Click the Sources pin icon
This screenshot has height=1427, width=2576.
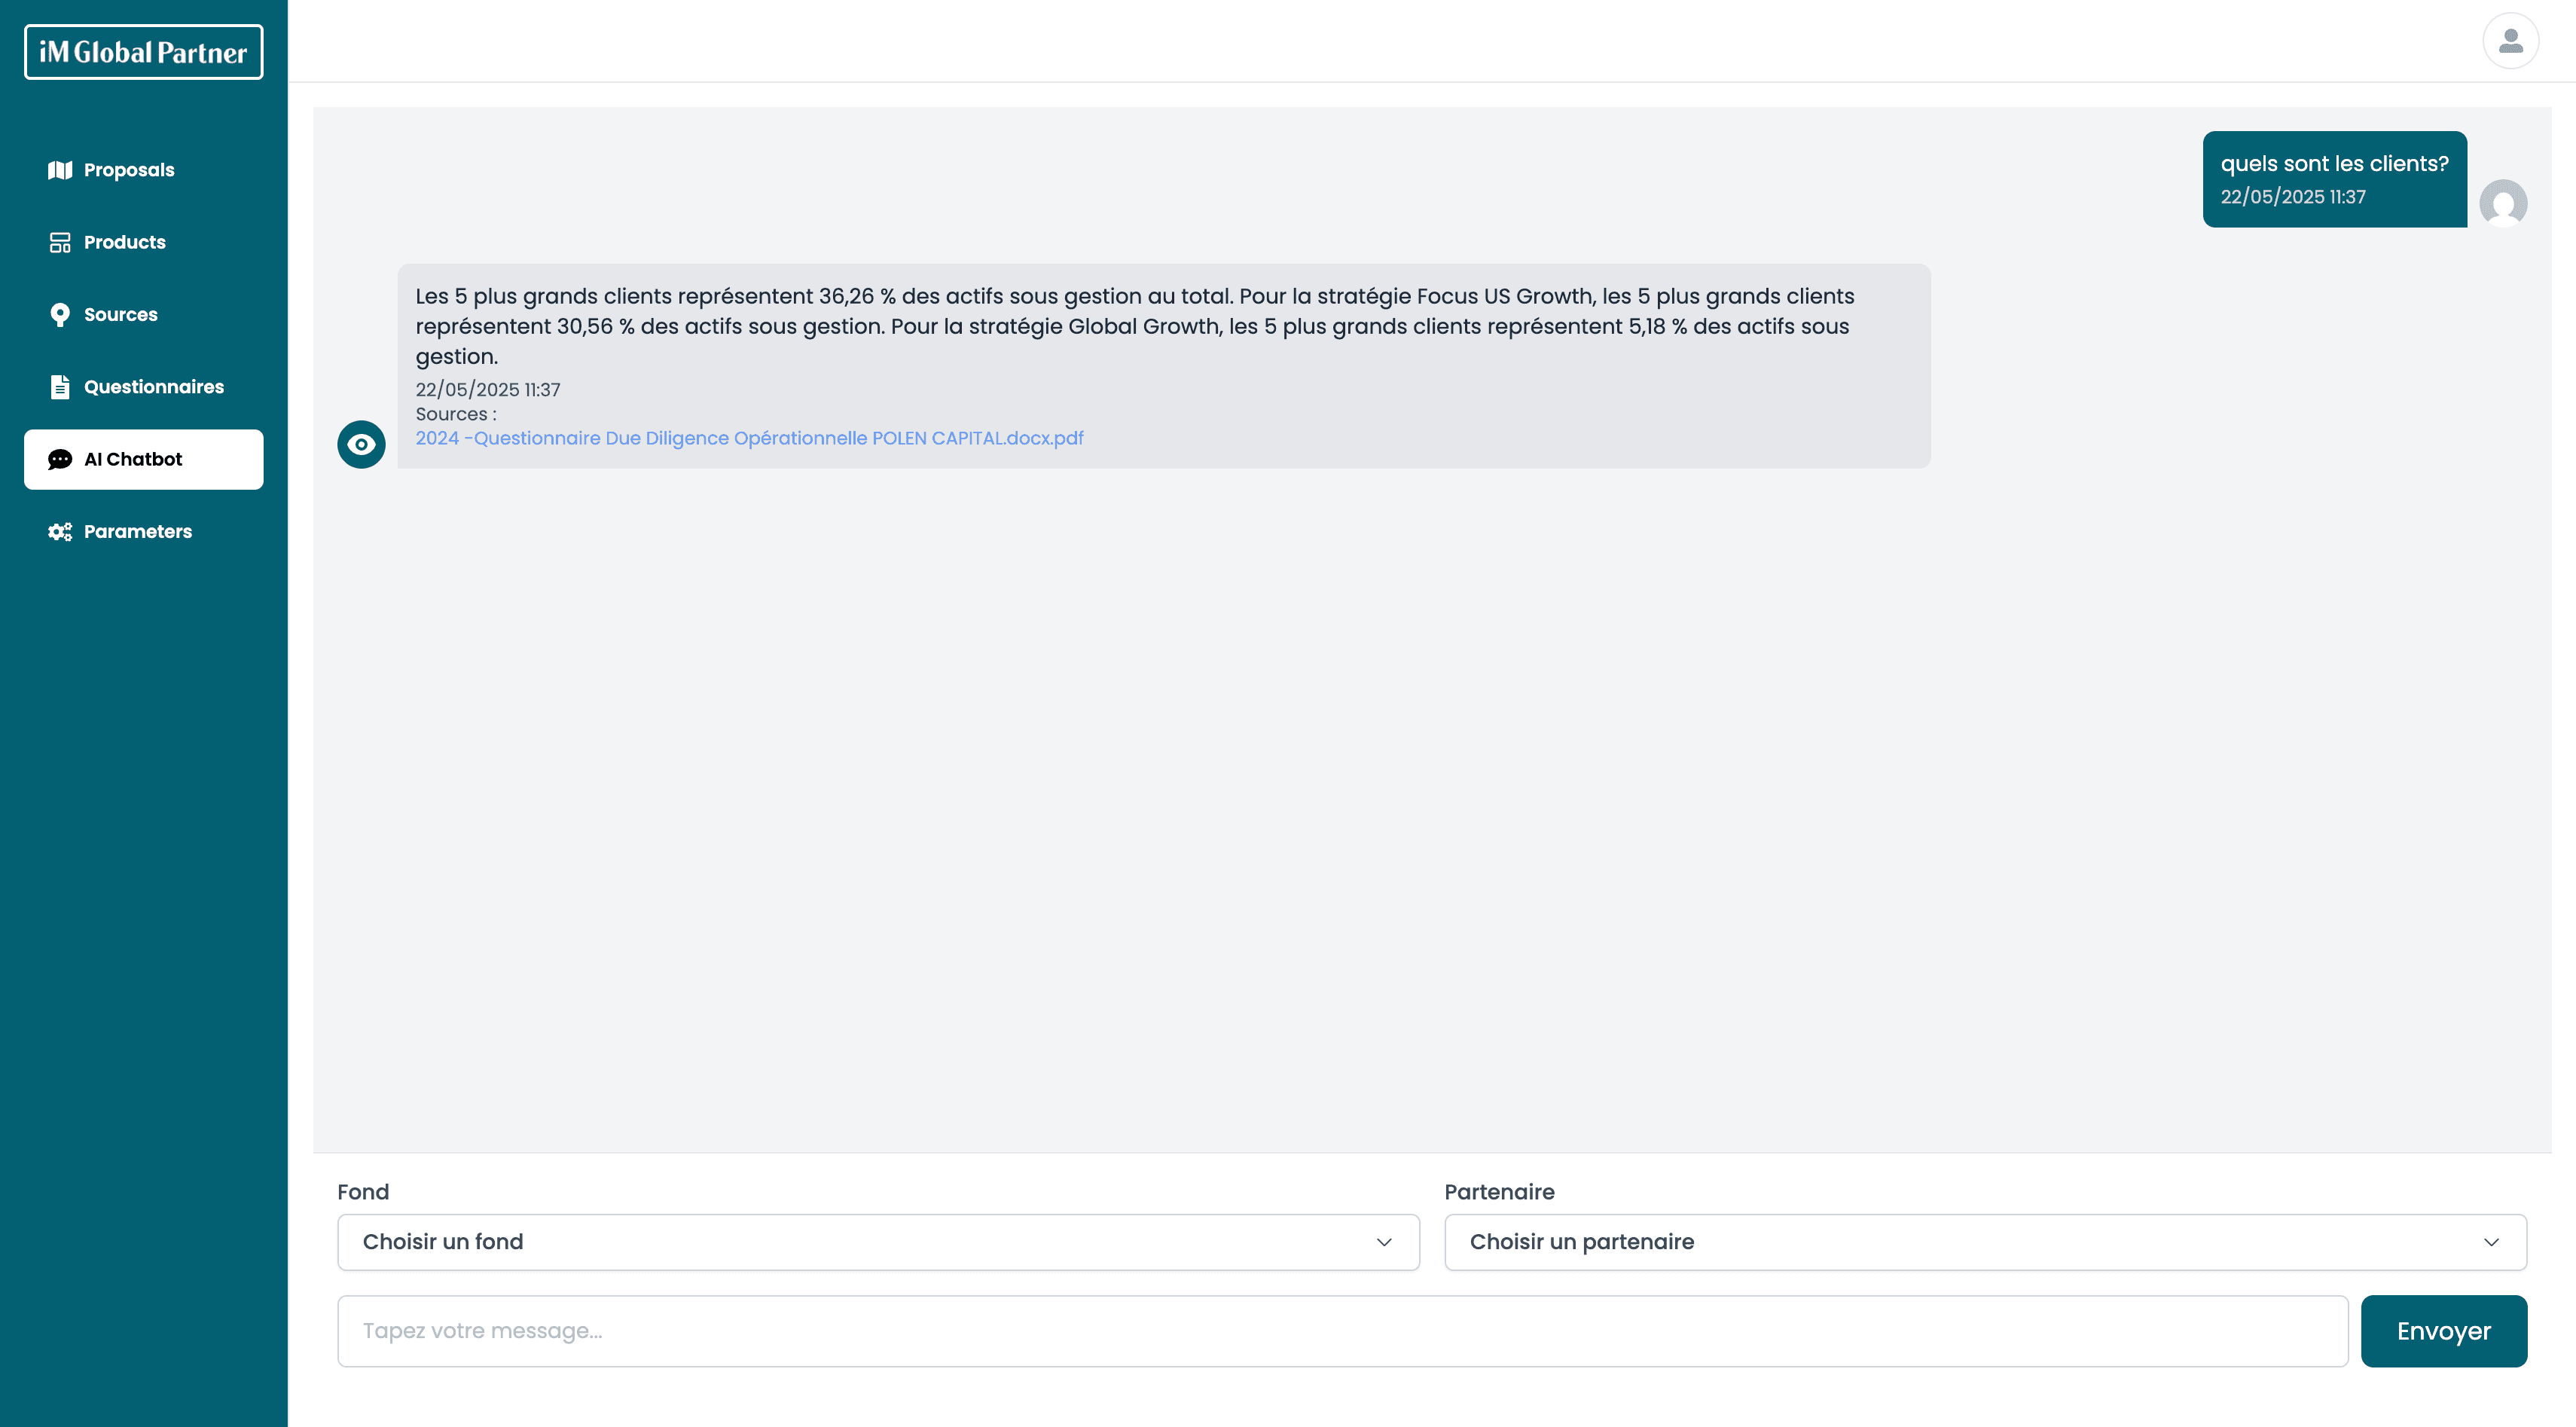pos(60,315)
